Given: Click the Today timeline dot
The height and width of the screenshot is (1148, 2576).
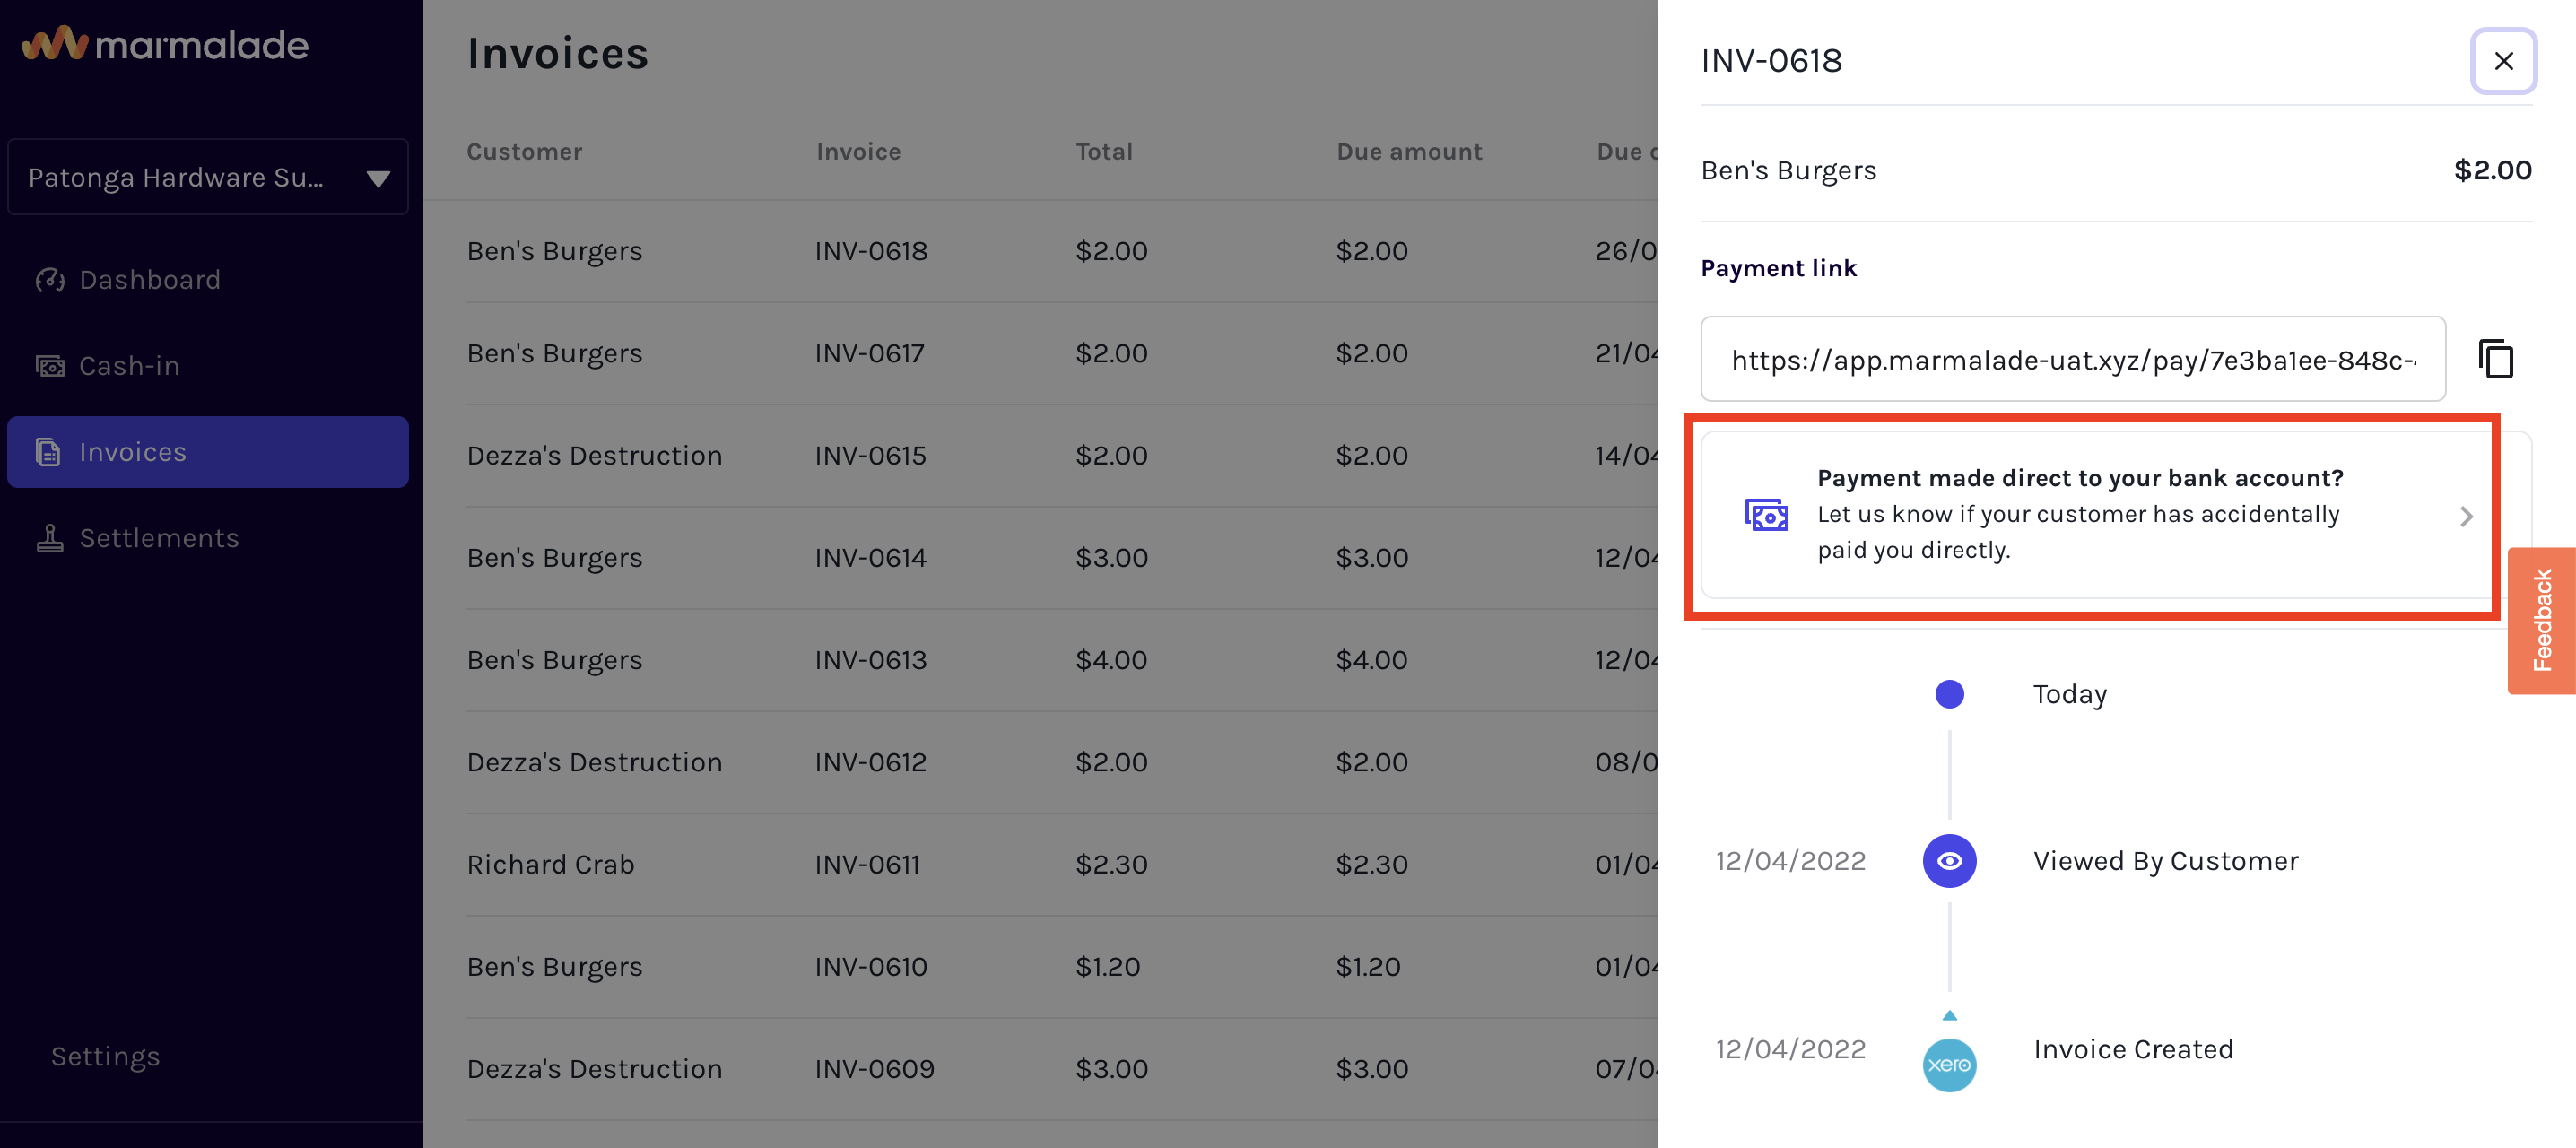Looking at the screenshot, I should [x=1948, y=693].
